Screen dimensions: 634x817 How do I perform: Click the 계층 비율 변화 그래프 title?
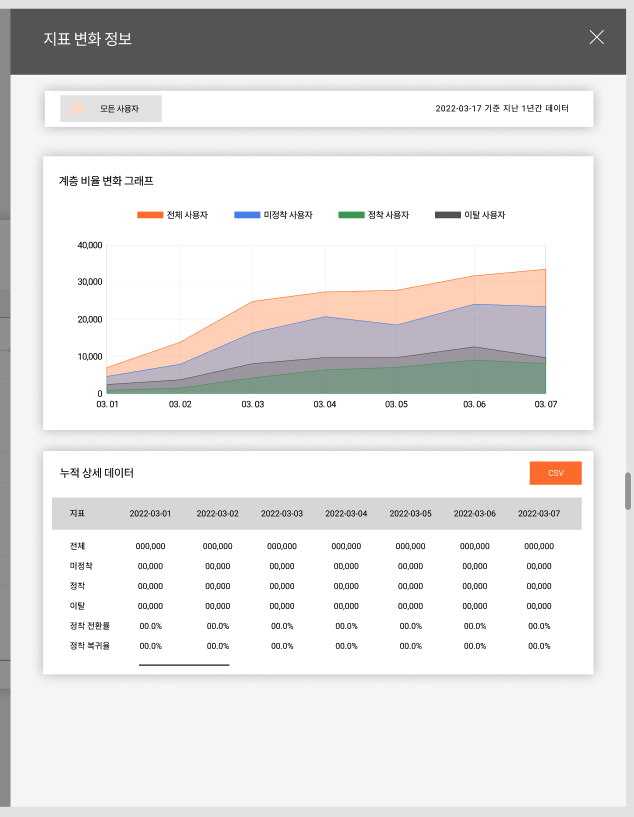[x=106, y=181]
